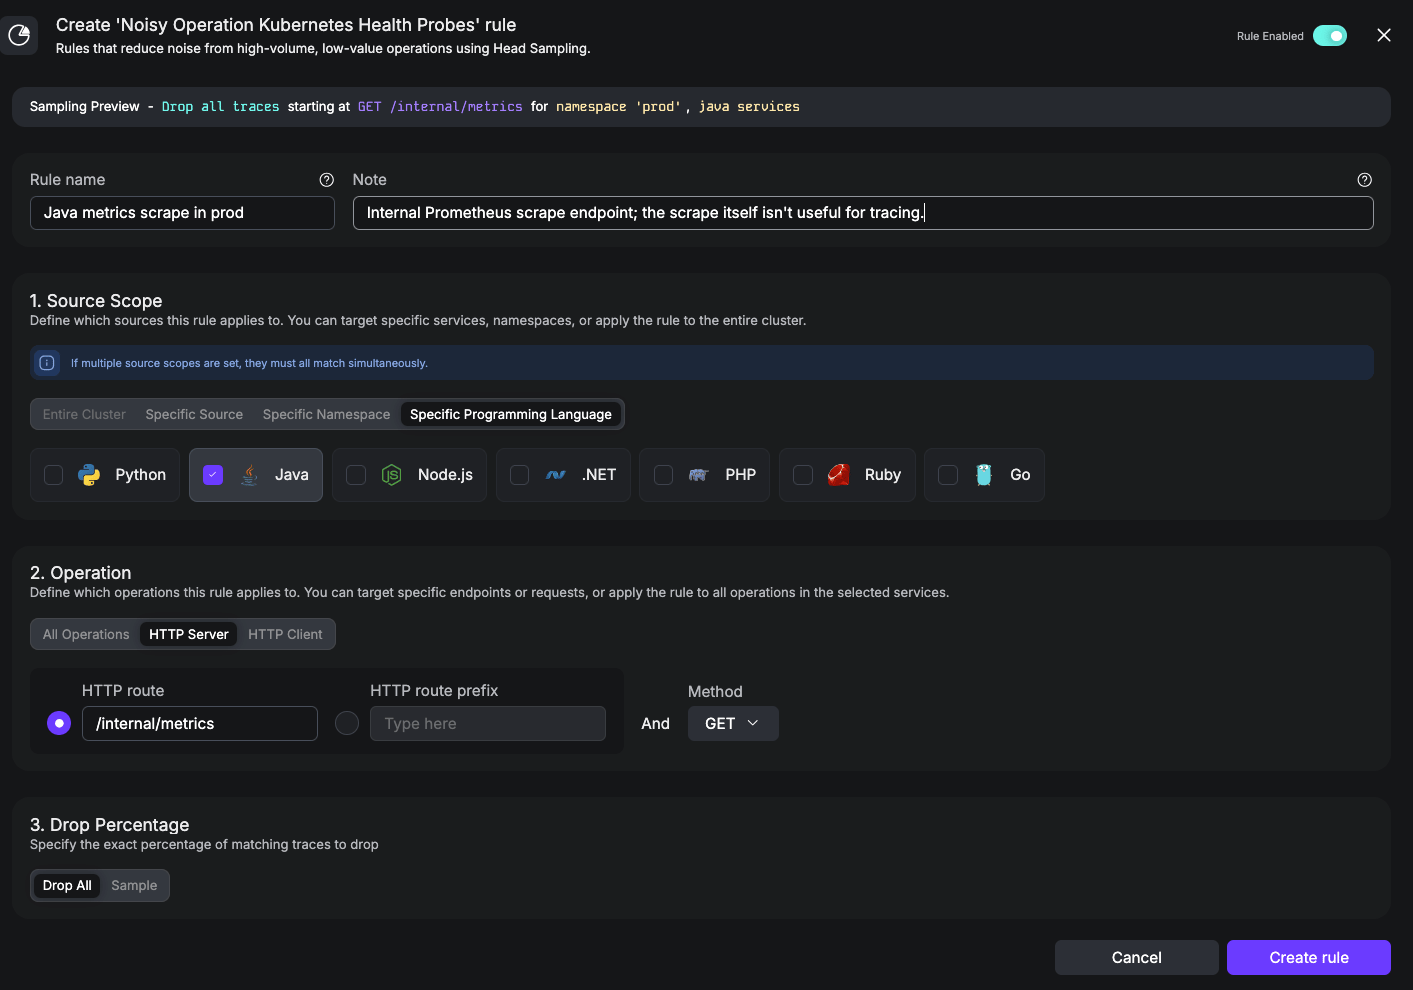Click the 'Rule Enabled' label text
Image resolution: width=1413 pixels, height=990 pixels.
1270,36
